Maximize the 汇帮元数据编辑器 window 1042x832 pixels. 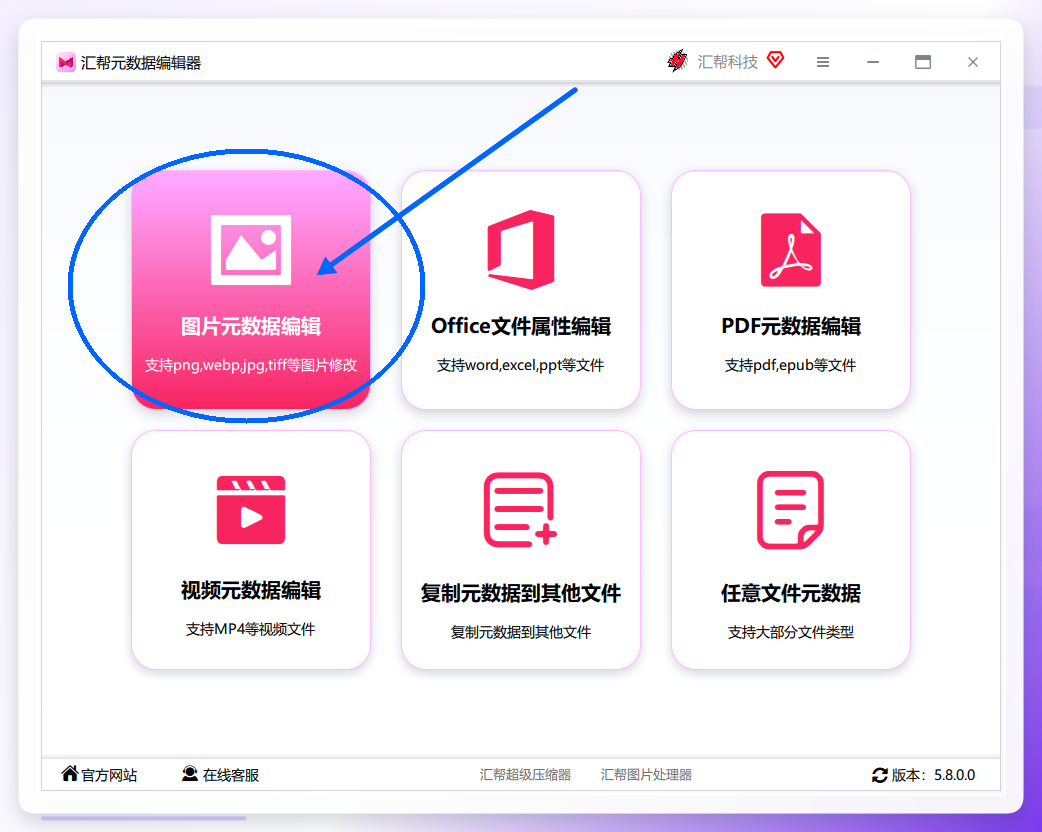[923, 62]
